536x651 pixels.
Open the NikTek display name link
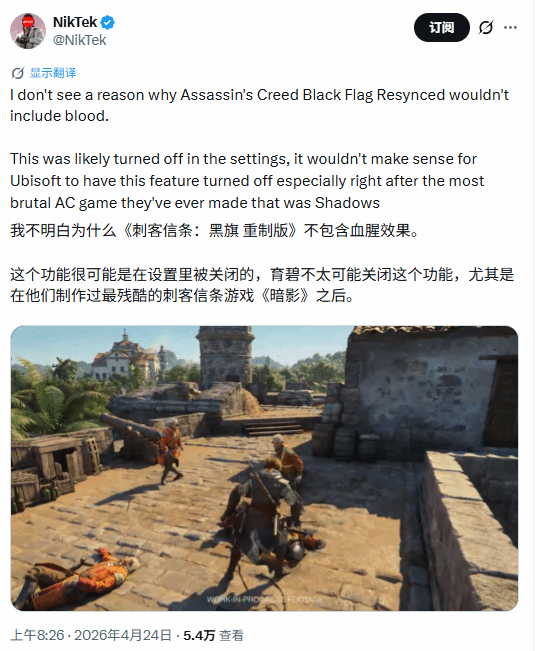(75, 22)
